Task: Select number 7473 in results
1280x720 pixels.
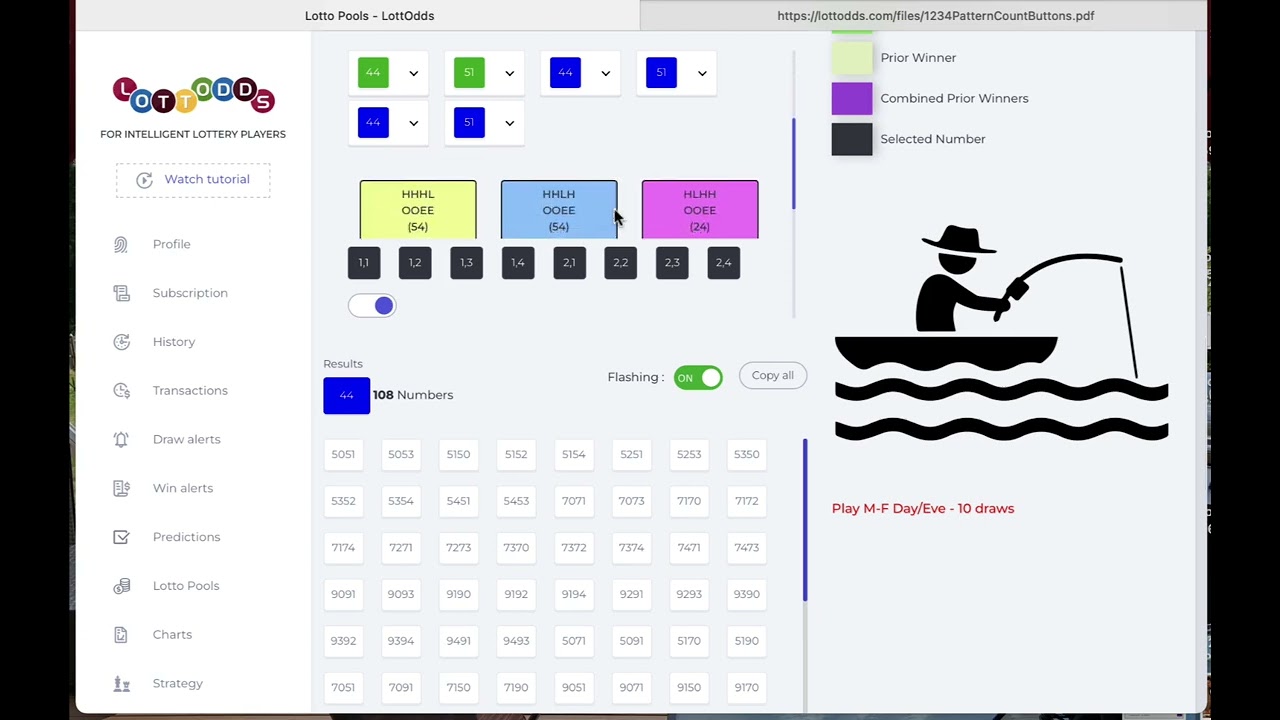Action: 747,548
